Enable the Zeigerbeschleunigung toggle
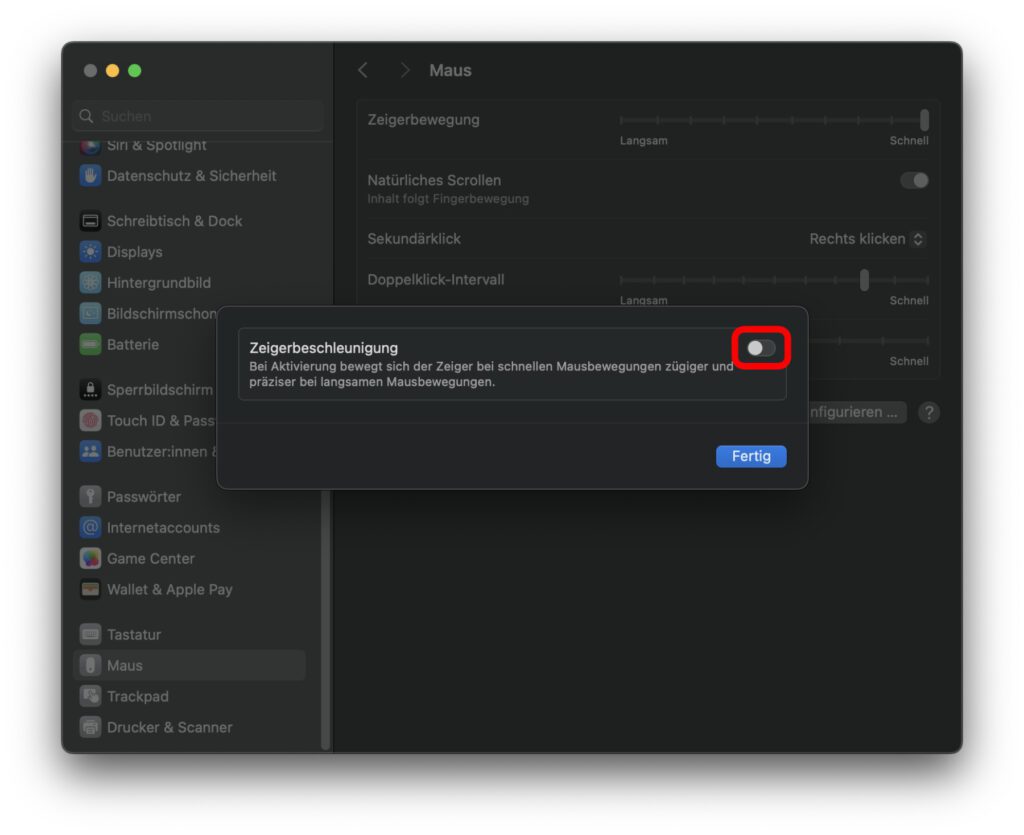 pos(760,347)
